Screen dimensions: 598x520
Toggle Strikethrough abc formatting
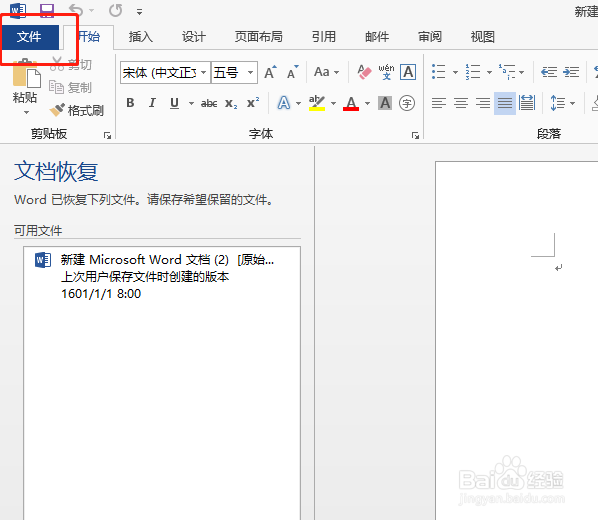[x=209, y=103]
